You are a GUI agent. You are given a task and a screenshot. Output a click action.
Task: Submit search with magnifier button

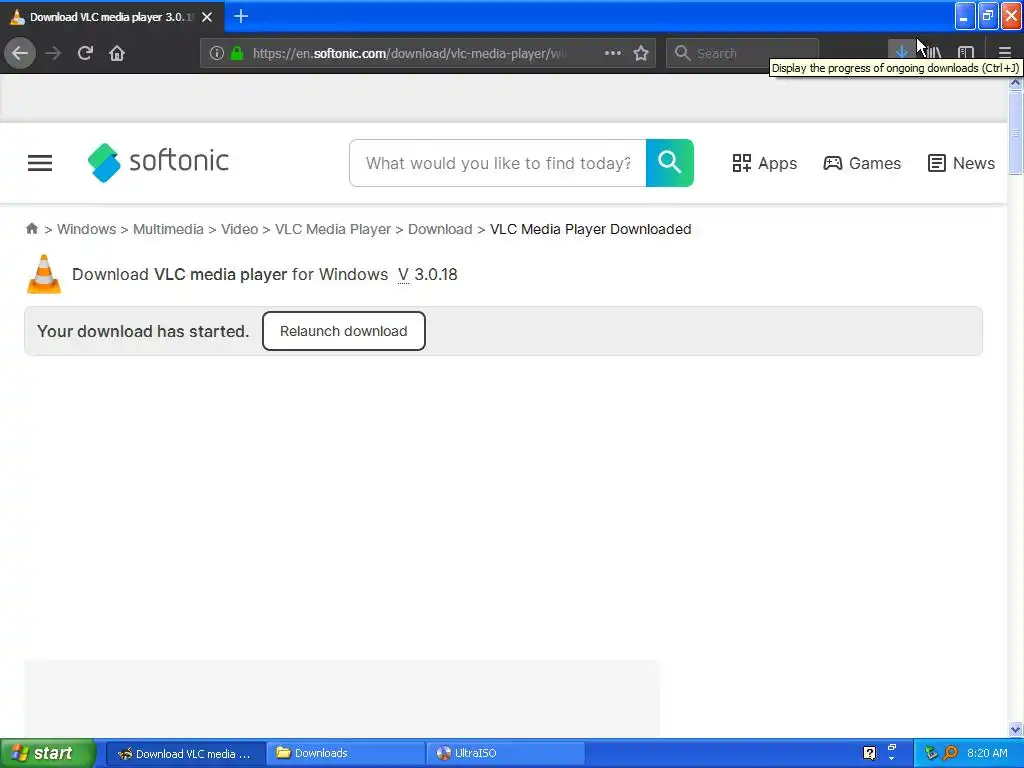669,163
